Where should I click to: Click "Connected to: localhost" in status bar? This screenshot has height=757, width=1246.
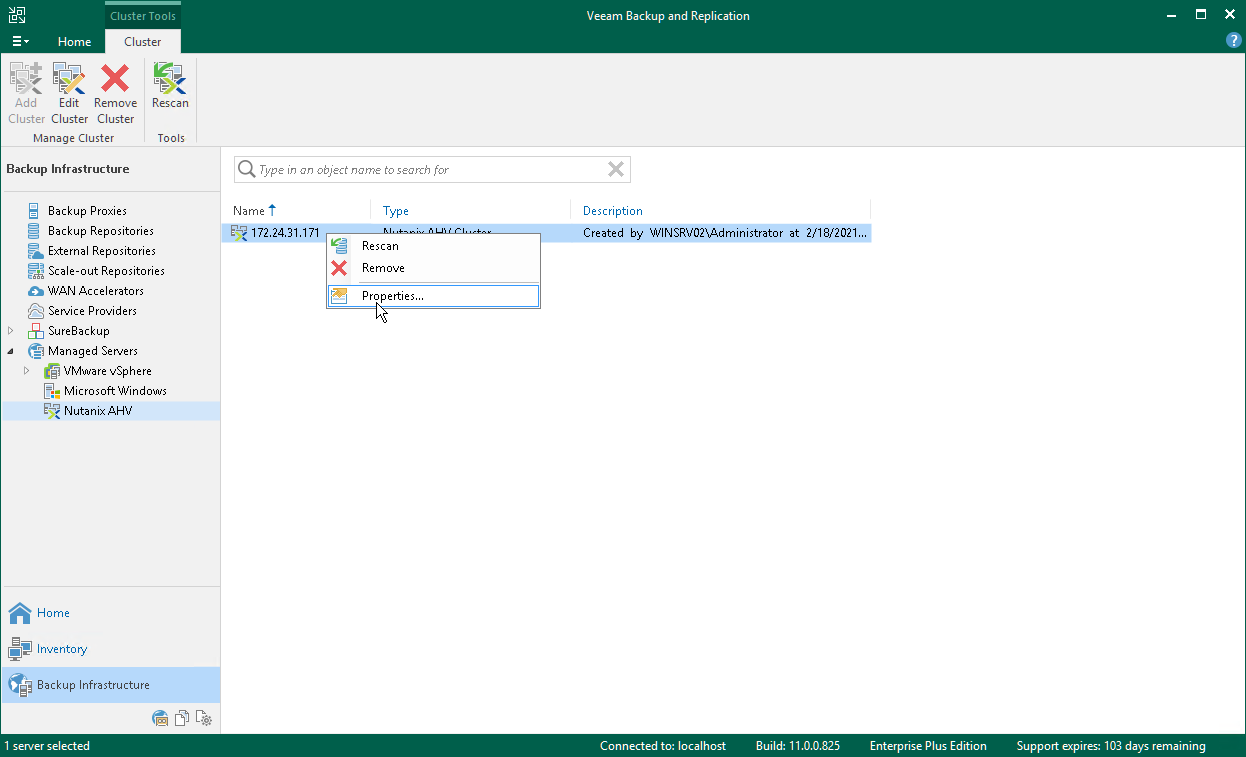coord(663,746)
